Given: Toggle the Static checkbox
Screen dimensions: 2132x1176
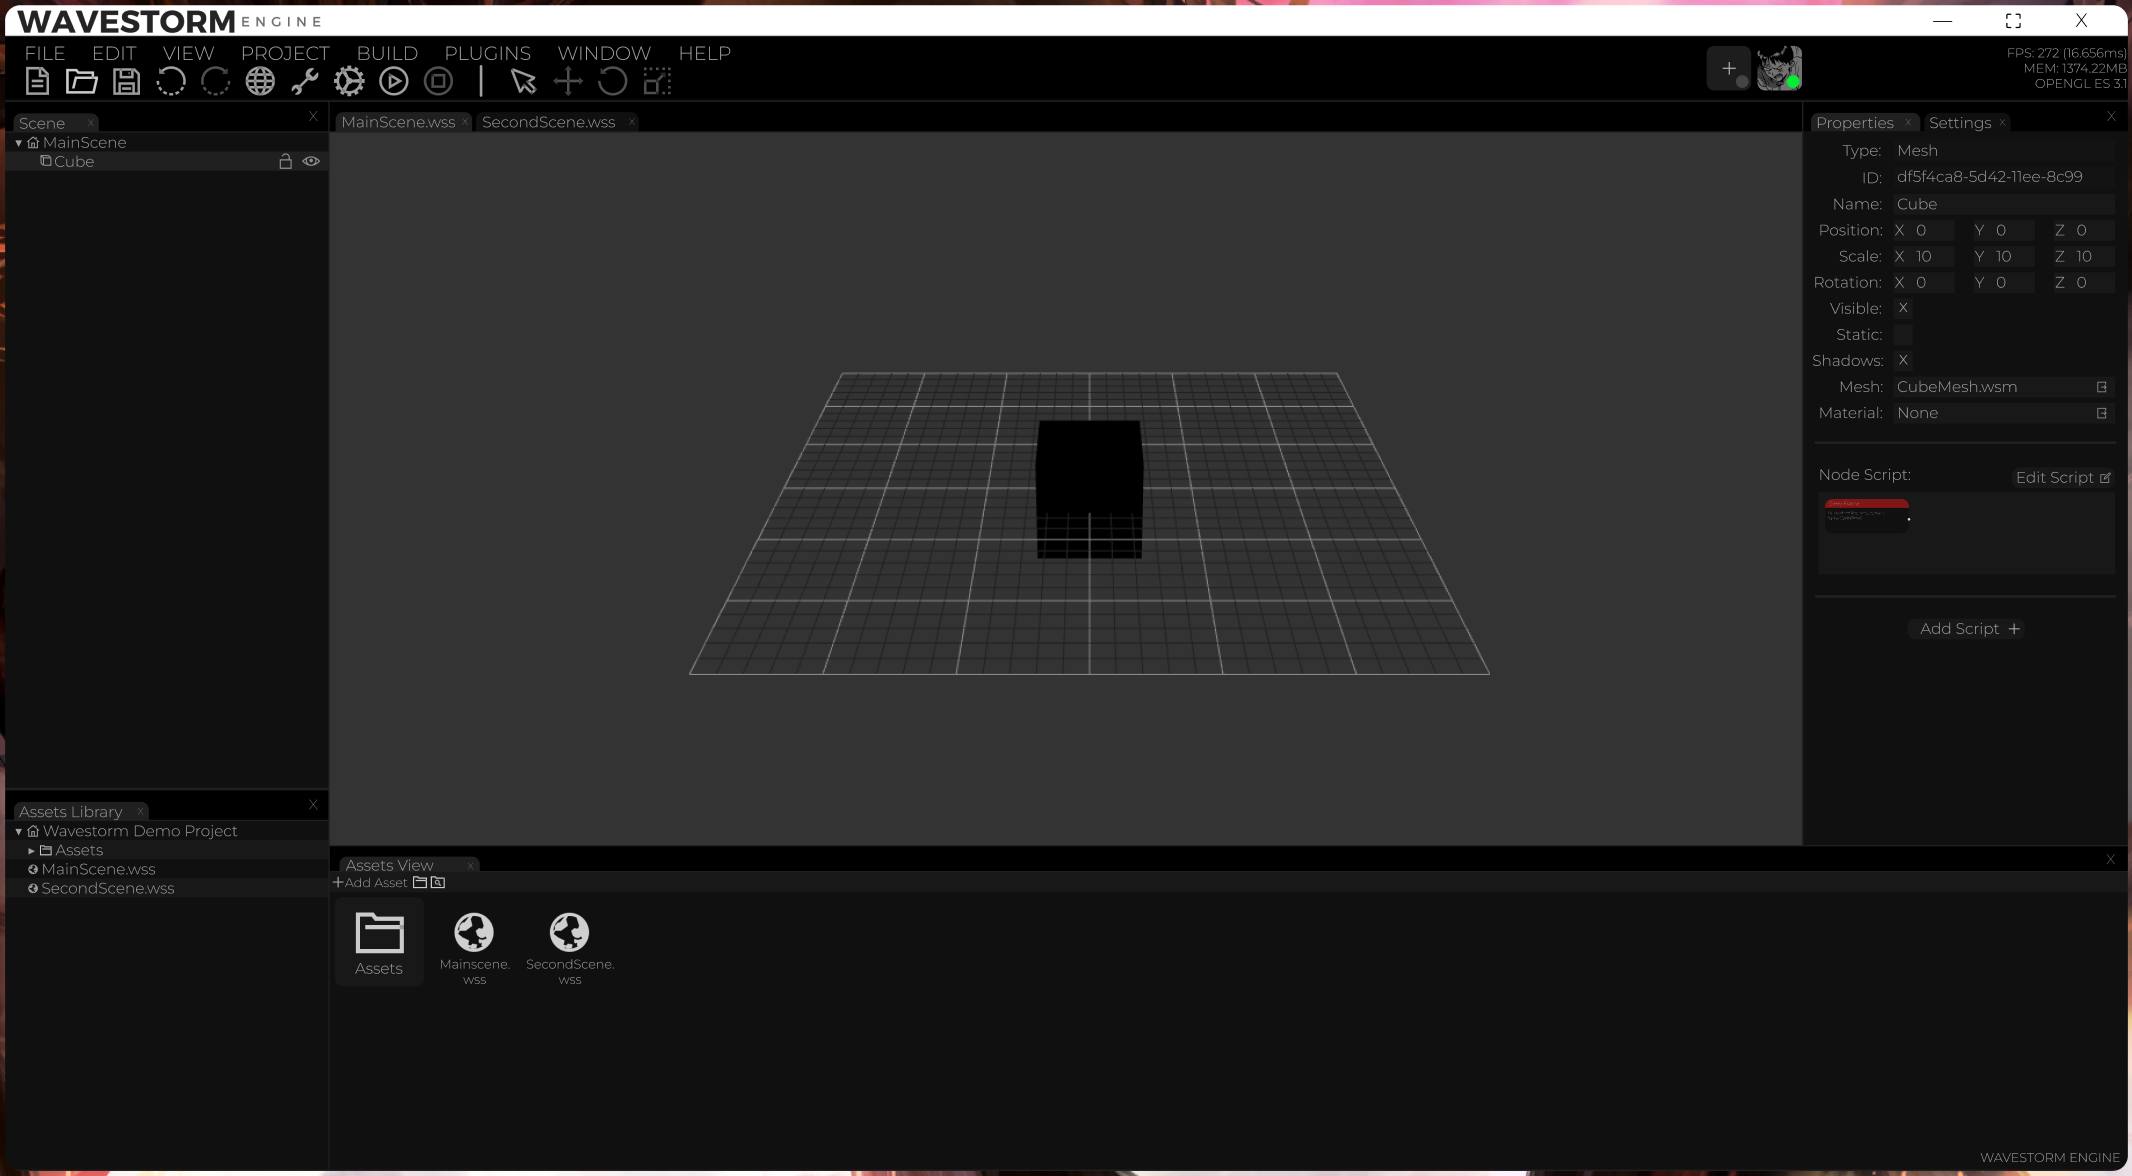Looking at the screenshot, I should pyautogui.click(x=1903, y=335).
